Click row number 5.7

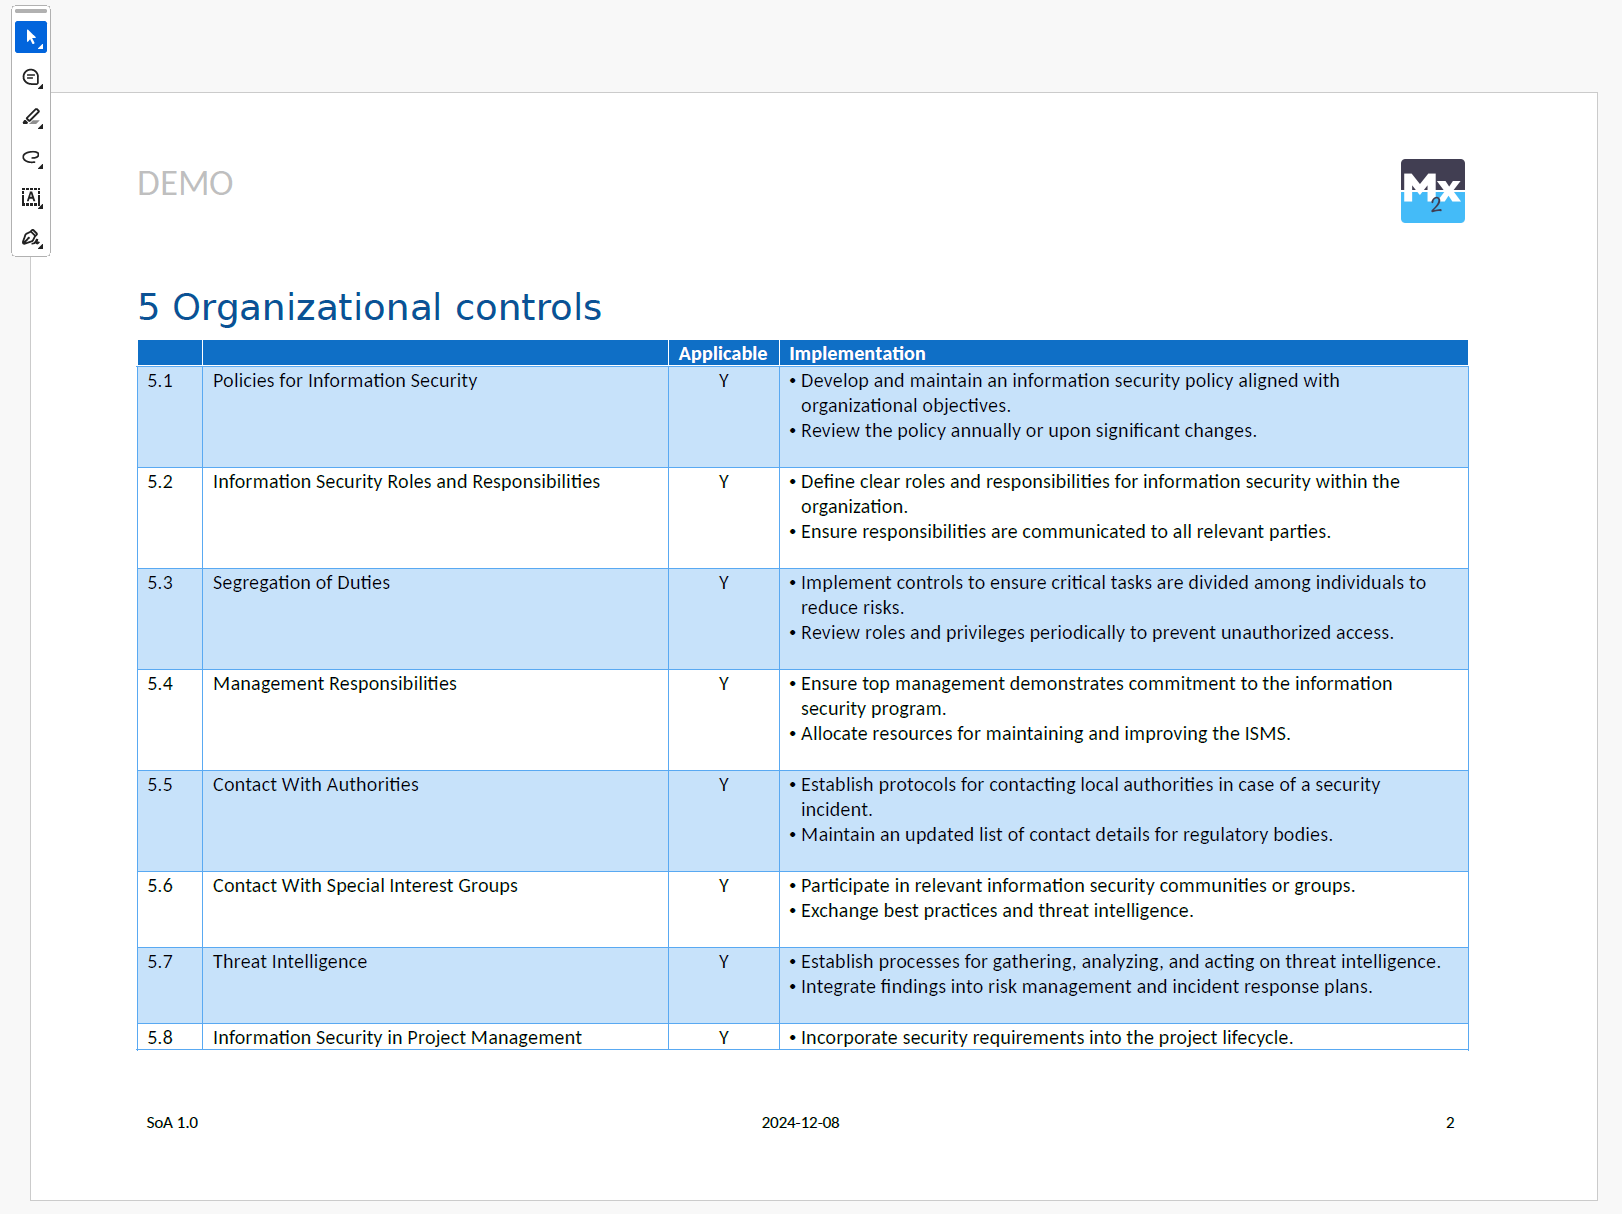point(160,962)
